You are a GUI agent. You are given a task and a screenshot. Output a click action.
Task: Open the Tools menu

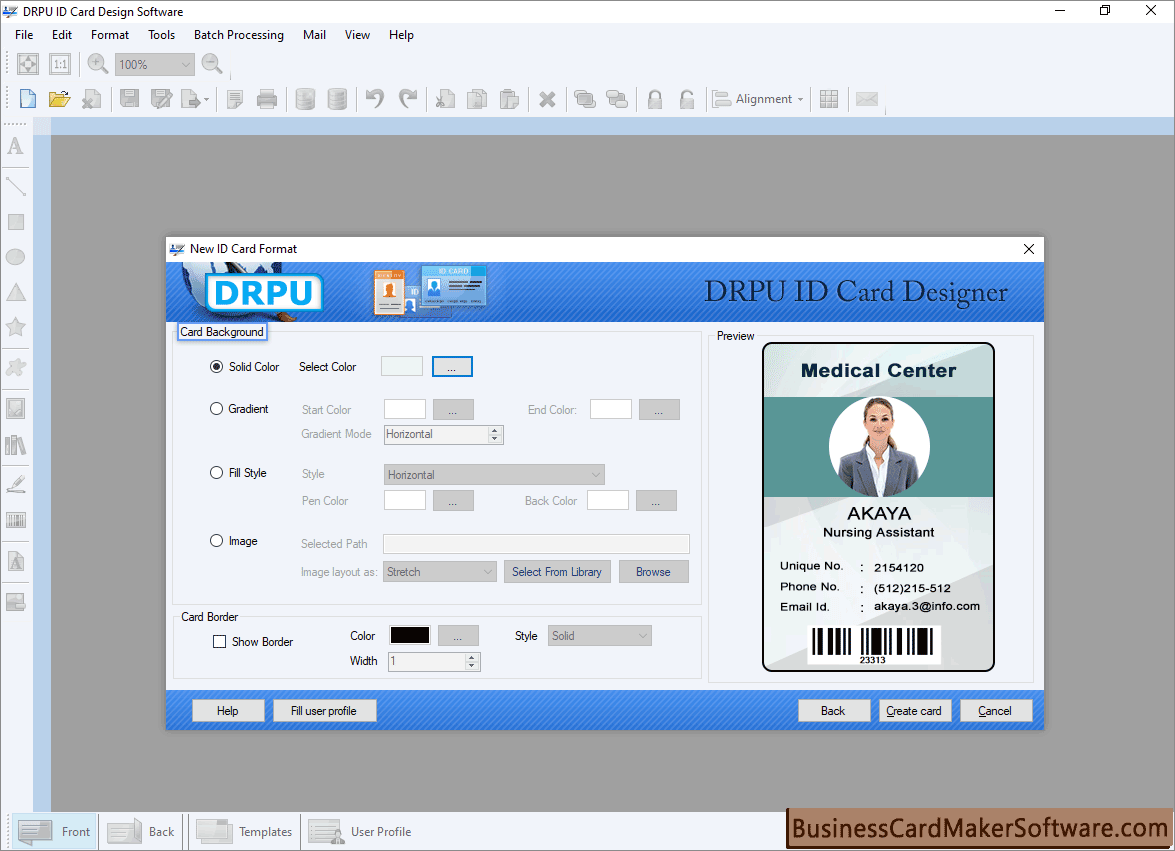(x=161, y=34)
